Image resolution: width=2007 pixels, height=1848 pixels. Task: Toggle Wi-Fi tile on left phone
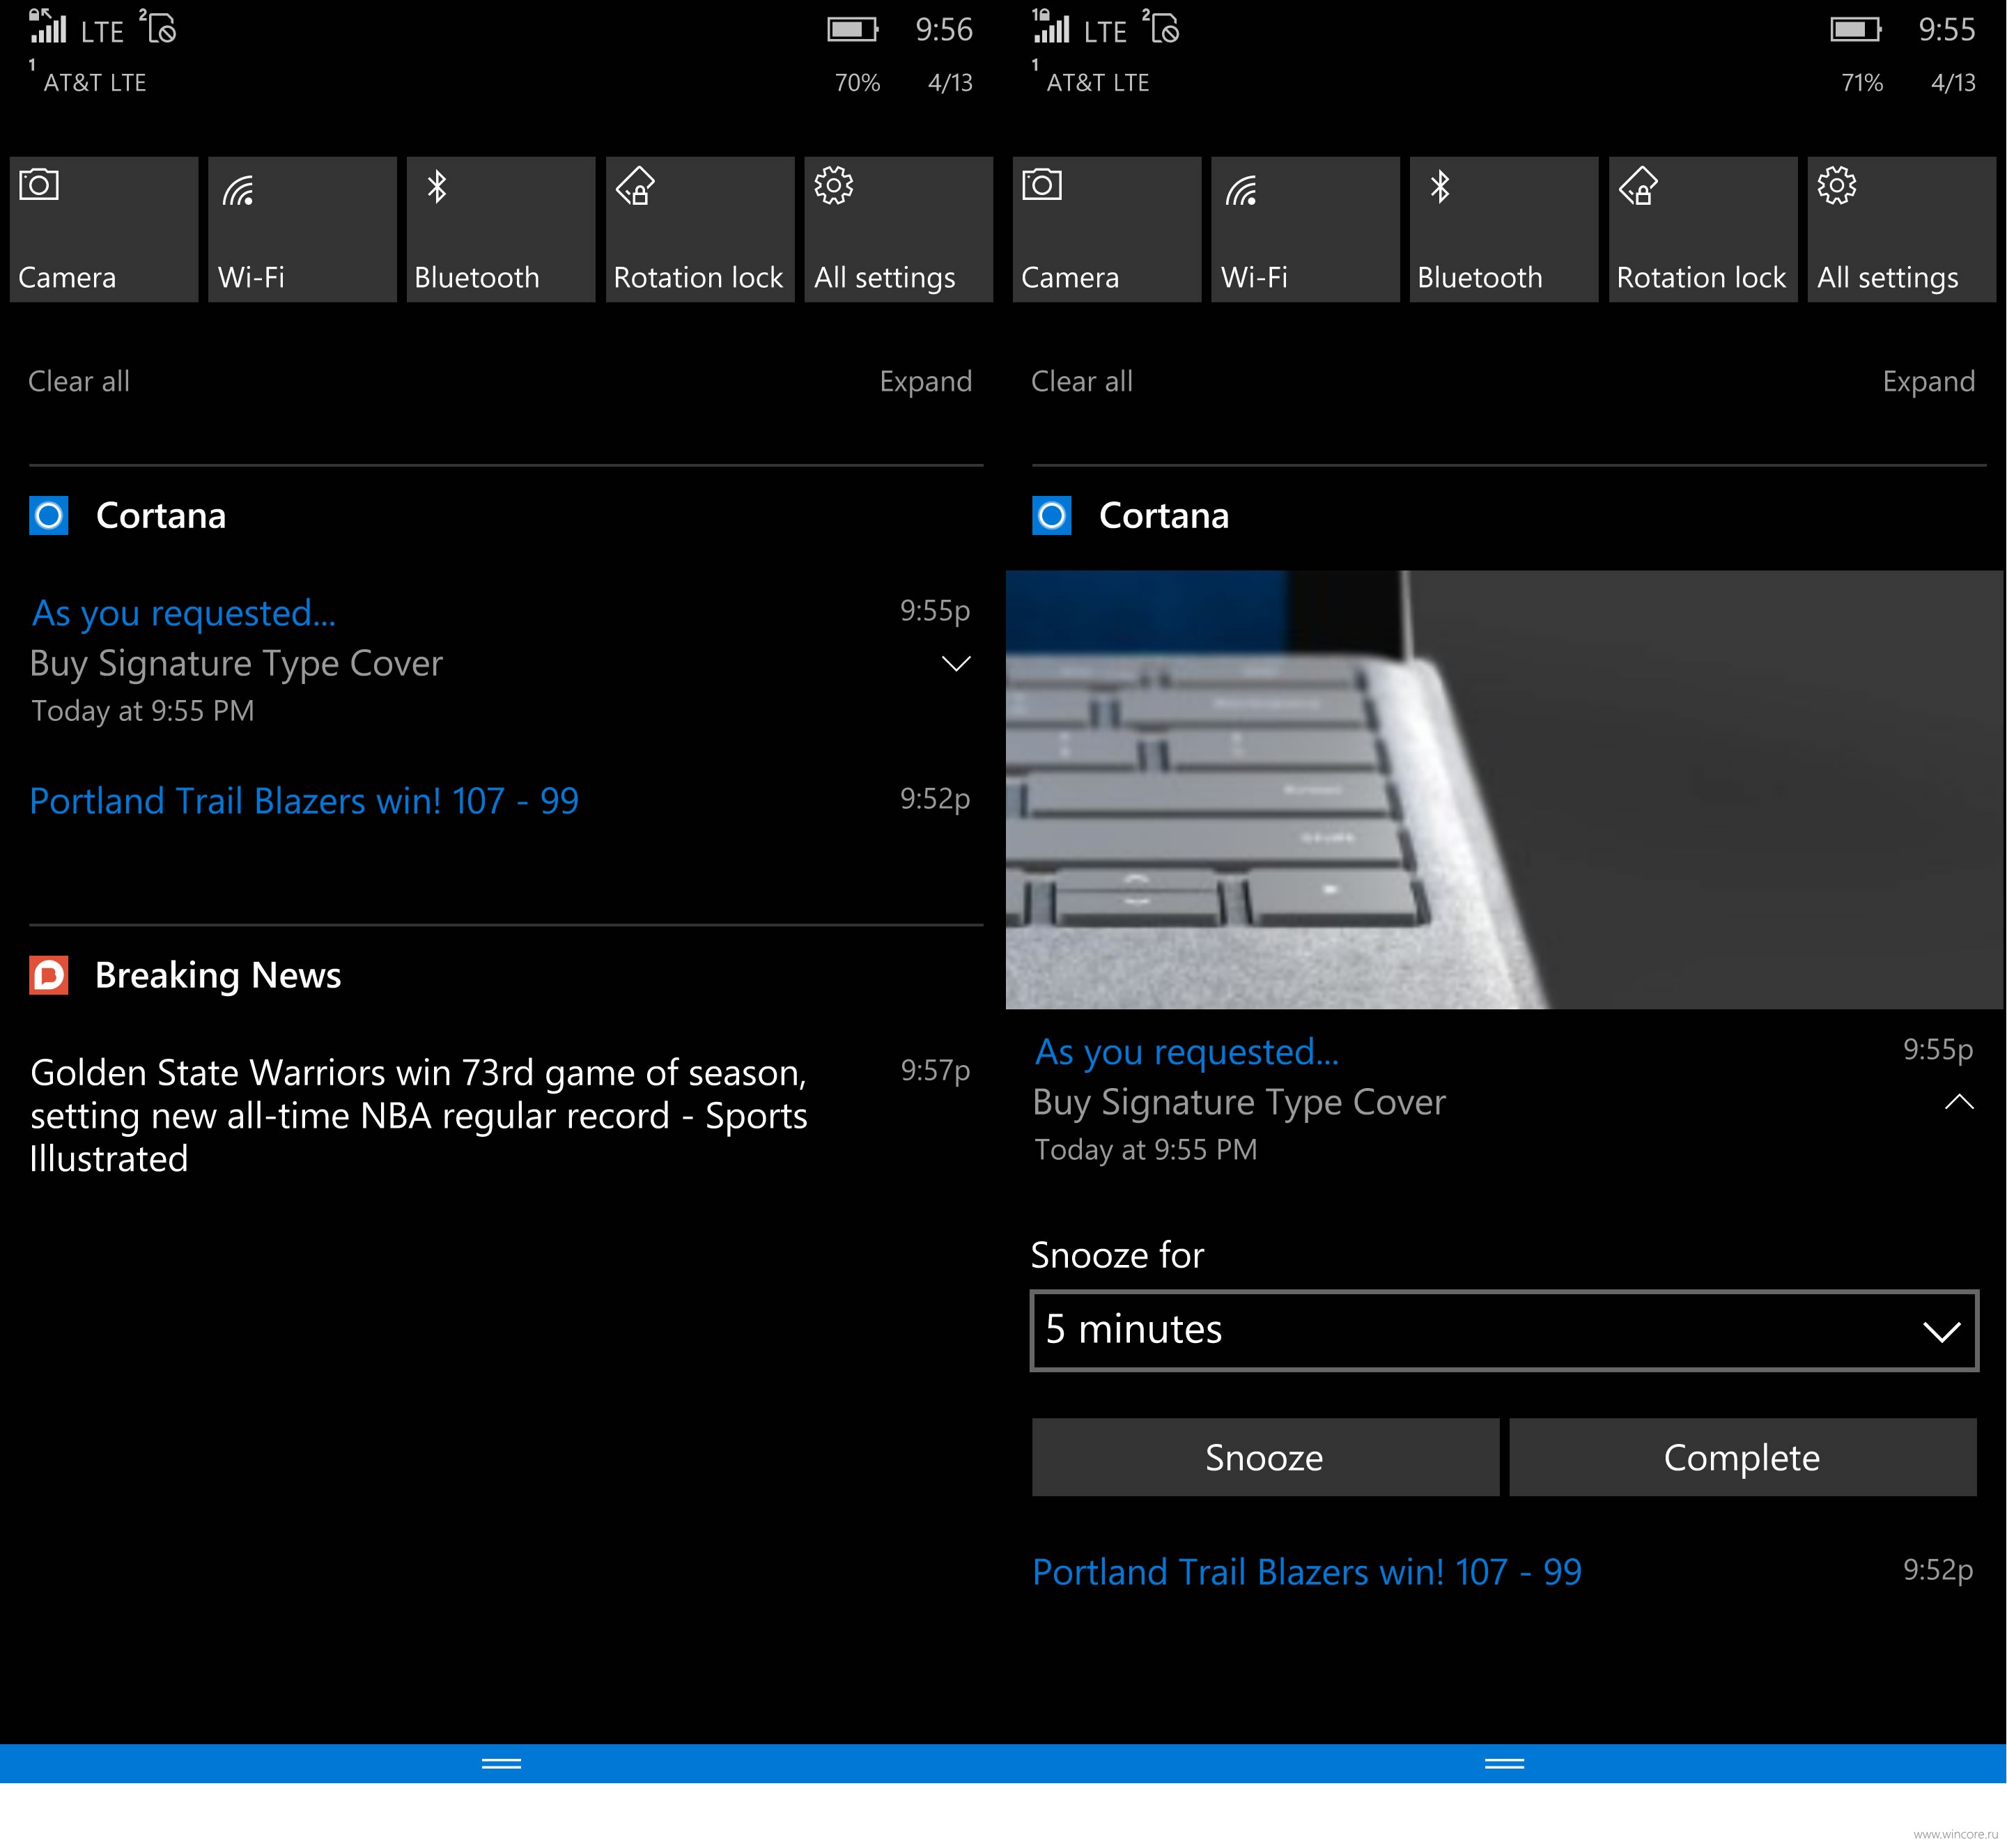(302, 229)
